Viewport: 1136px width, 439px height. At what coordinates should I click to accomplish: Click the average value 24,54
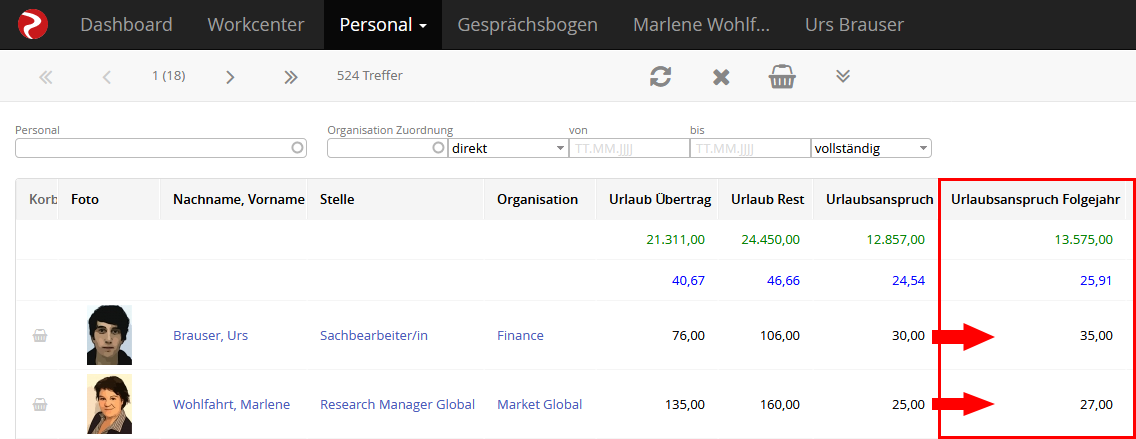point(909,280)
